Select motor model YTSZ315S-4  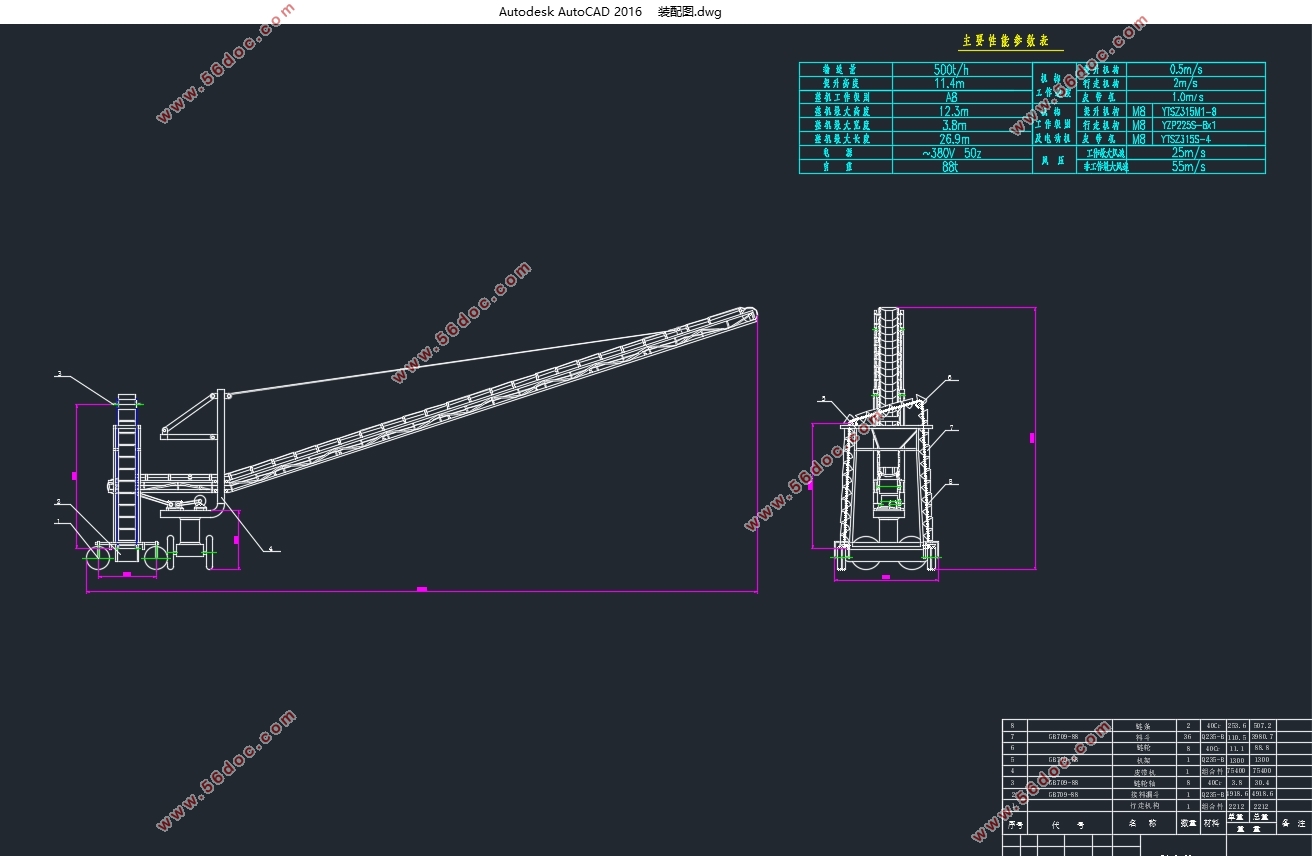tap(1184, 139)
